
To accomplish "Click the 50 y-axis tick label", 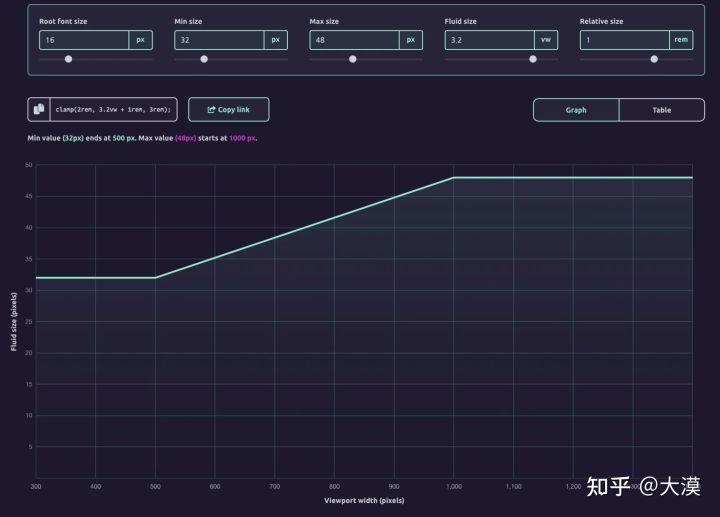I will click(29, 165).
